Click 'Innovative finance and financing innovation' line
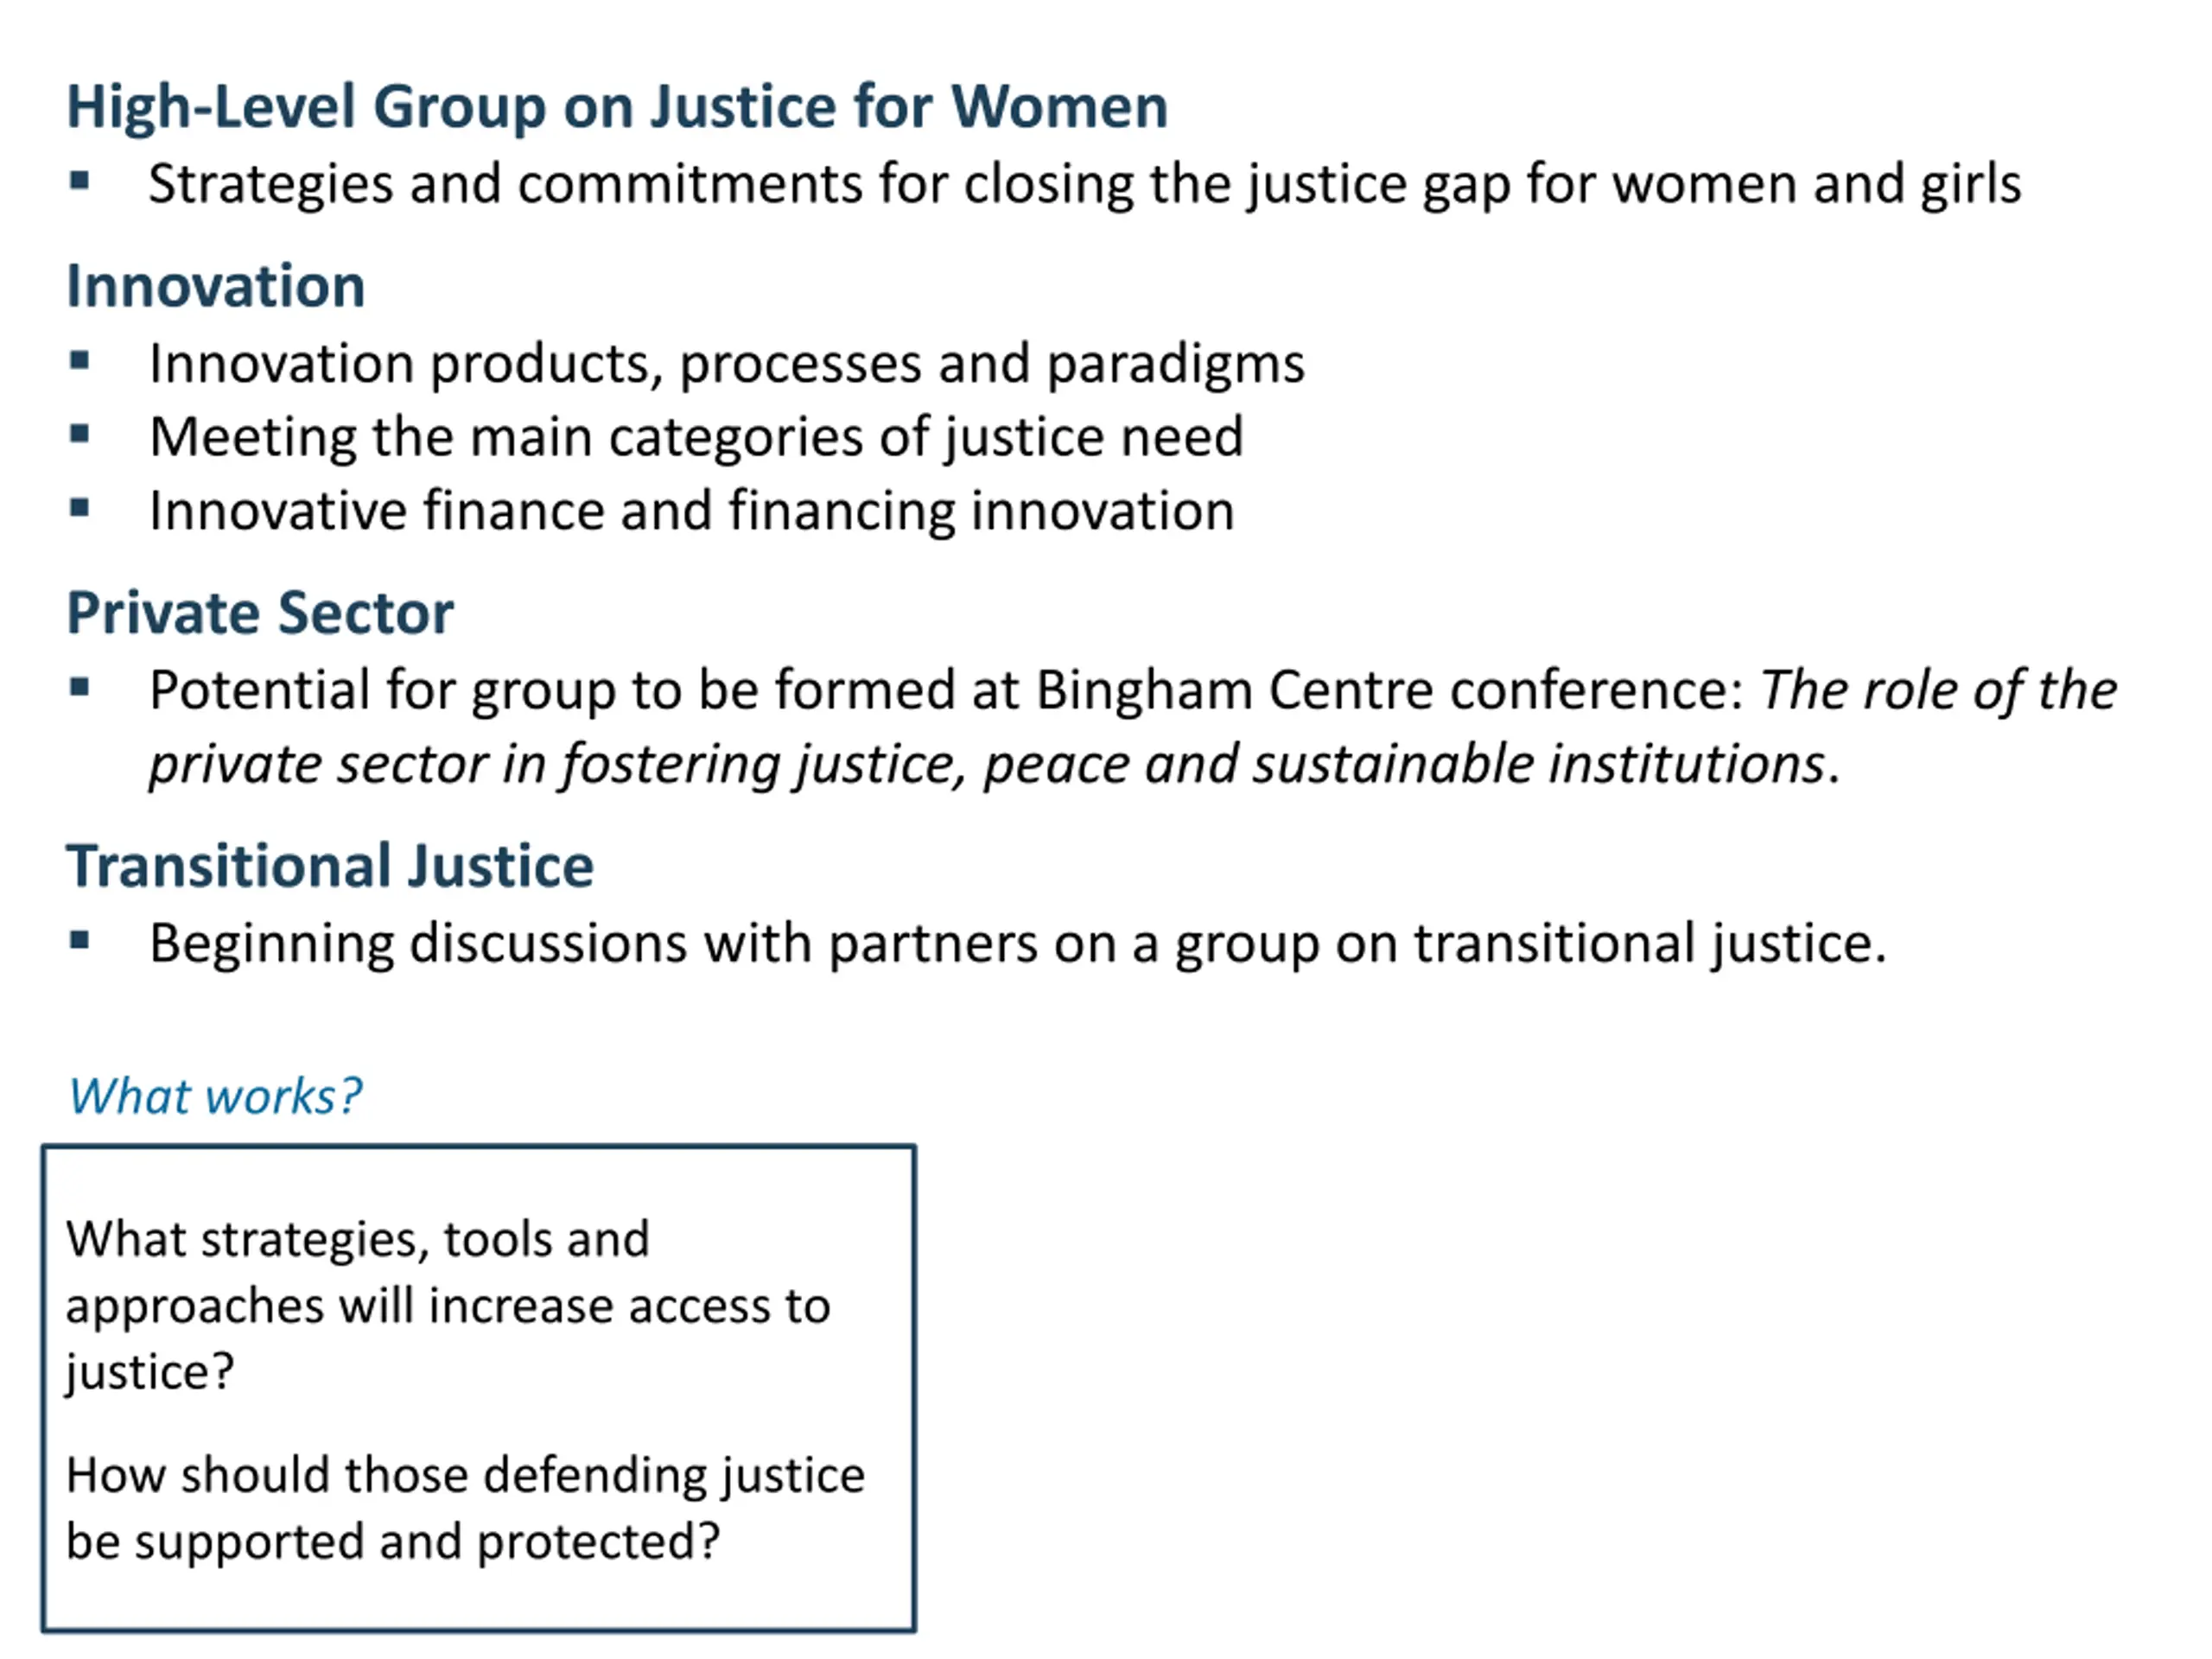This screenshot has height=1659, width=2212. coord(691,512)
